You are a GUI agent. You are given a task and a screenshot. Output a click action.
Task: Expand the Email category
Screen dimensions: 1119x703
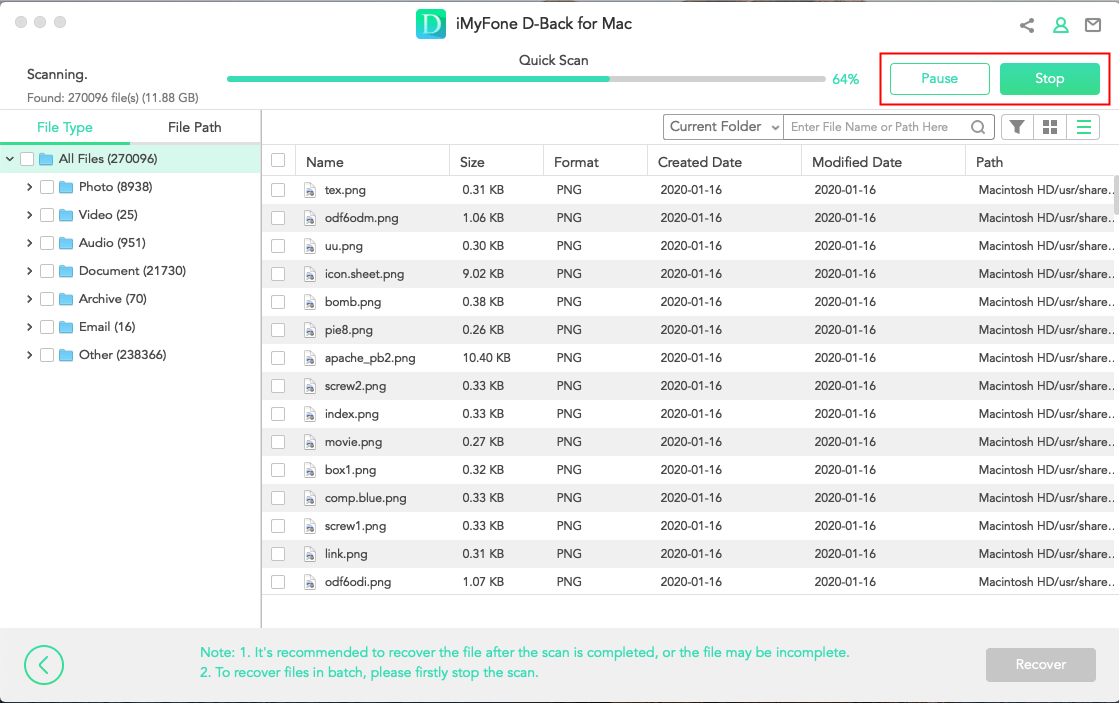pyautogui.click(x=29, y=327)
